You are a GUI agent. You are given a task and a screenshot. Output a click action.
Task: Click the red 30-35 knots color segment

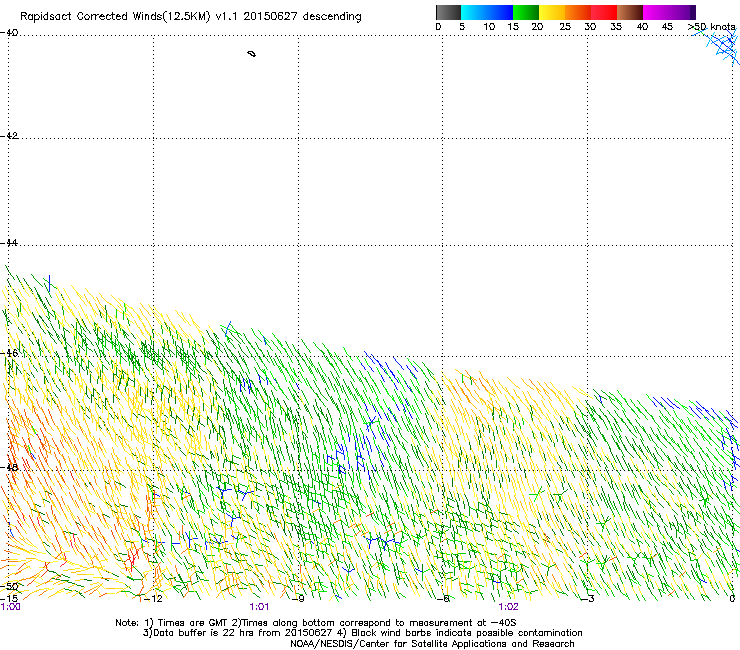(x=604, y=12)
